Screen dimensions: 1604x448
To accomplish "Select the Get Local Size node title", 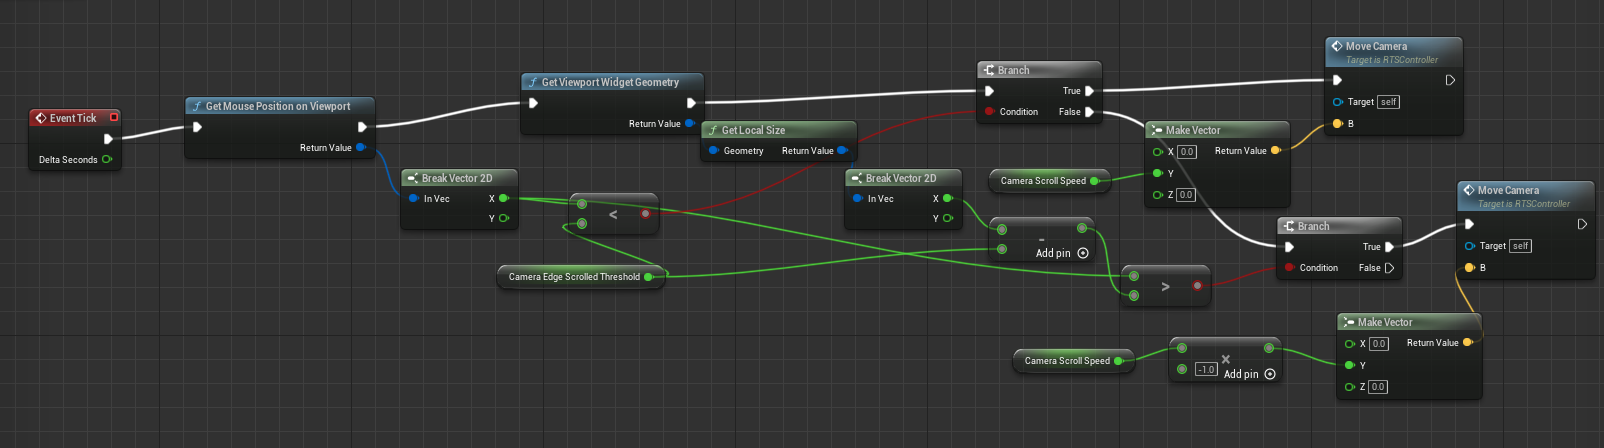I will [753, 130].
